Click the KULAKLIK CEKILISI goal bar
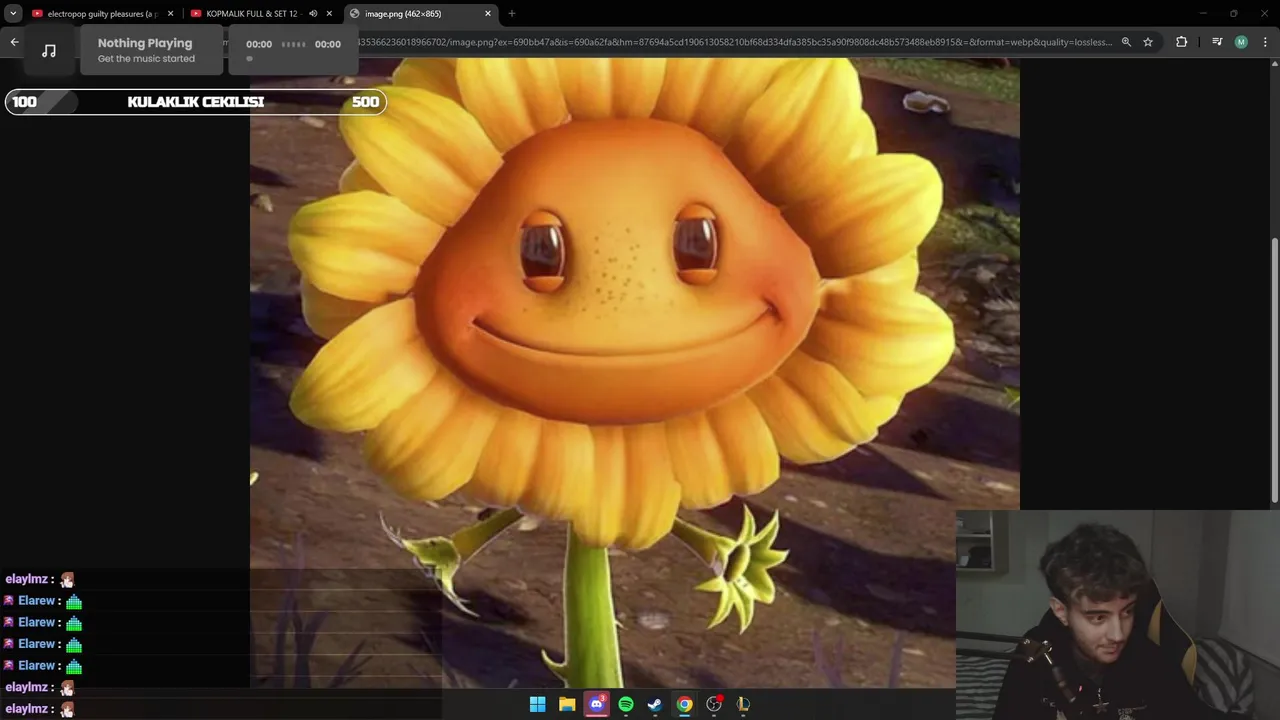The width and height of the screenshot is (1280, 720). (x=196, y=102)
